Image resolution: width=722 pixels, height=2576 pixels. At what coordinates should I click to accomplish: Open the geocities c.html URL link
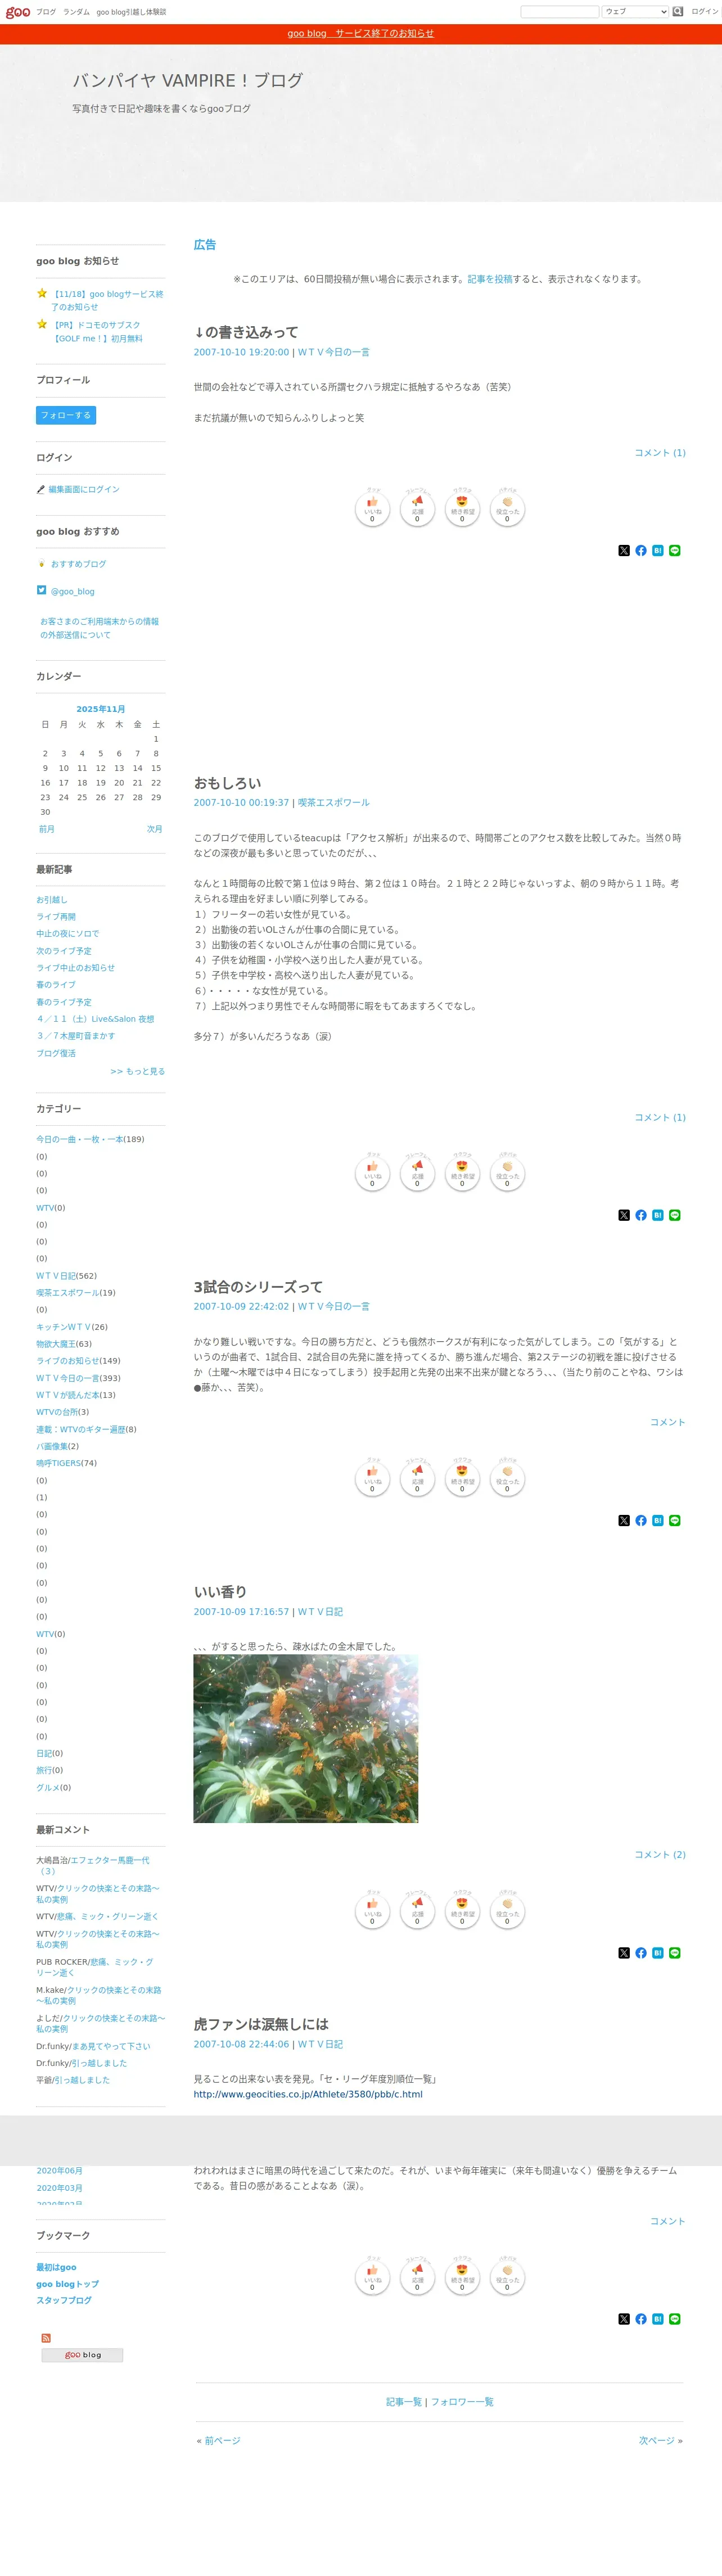click(308, 2094)
